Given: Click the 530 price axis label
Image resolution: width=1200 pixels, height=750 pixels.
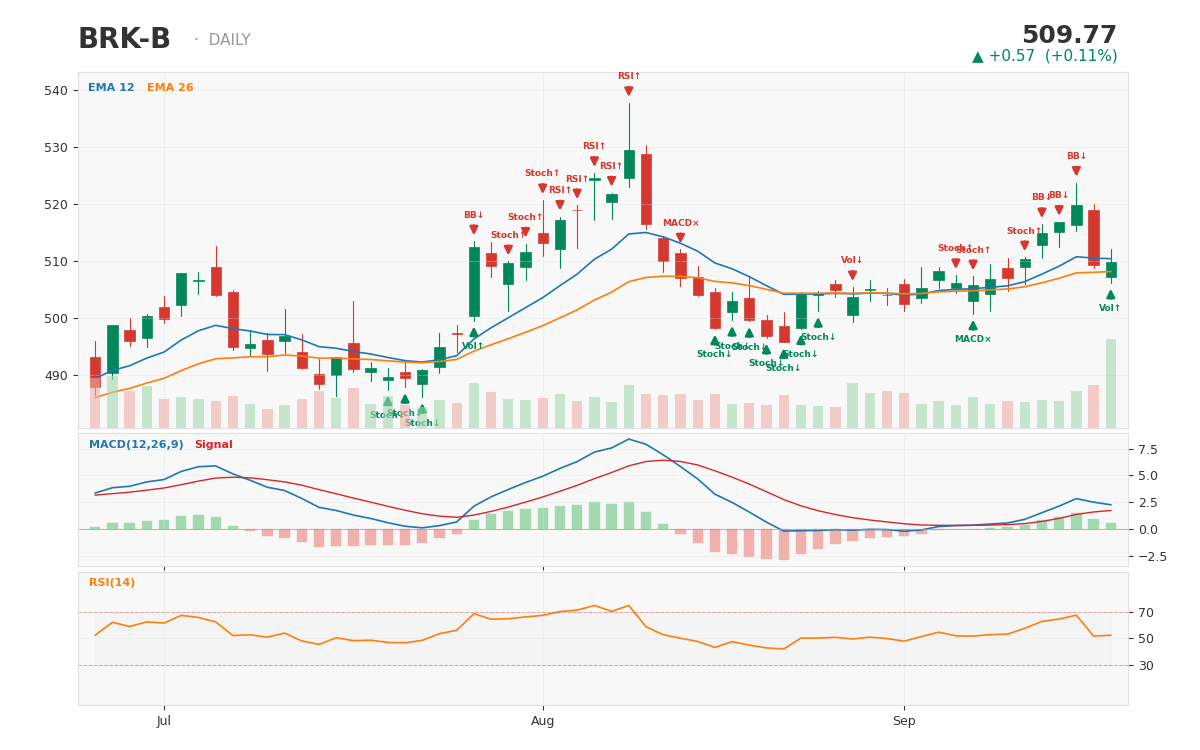Looking at the screenshot, I should click(56, 148).
